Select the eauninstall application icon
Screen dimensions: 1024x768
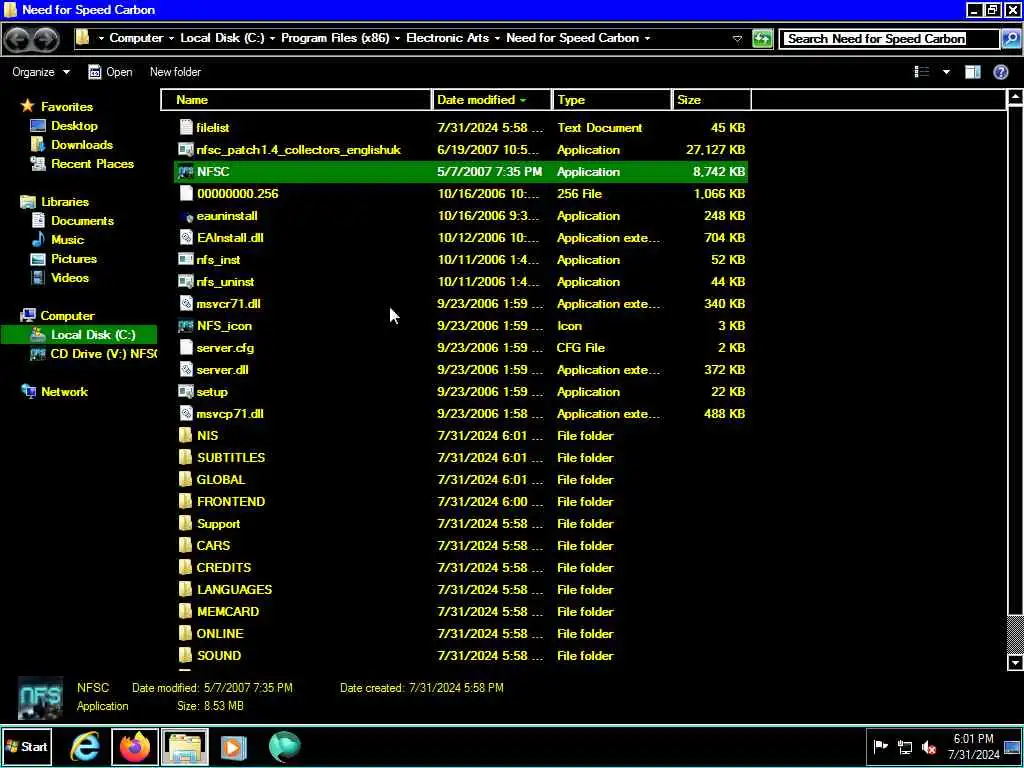(186, 216)
